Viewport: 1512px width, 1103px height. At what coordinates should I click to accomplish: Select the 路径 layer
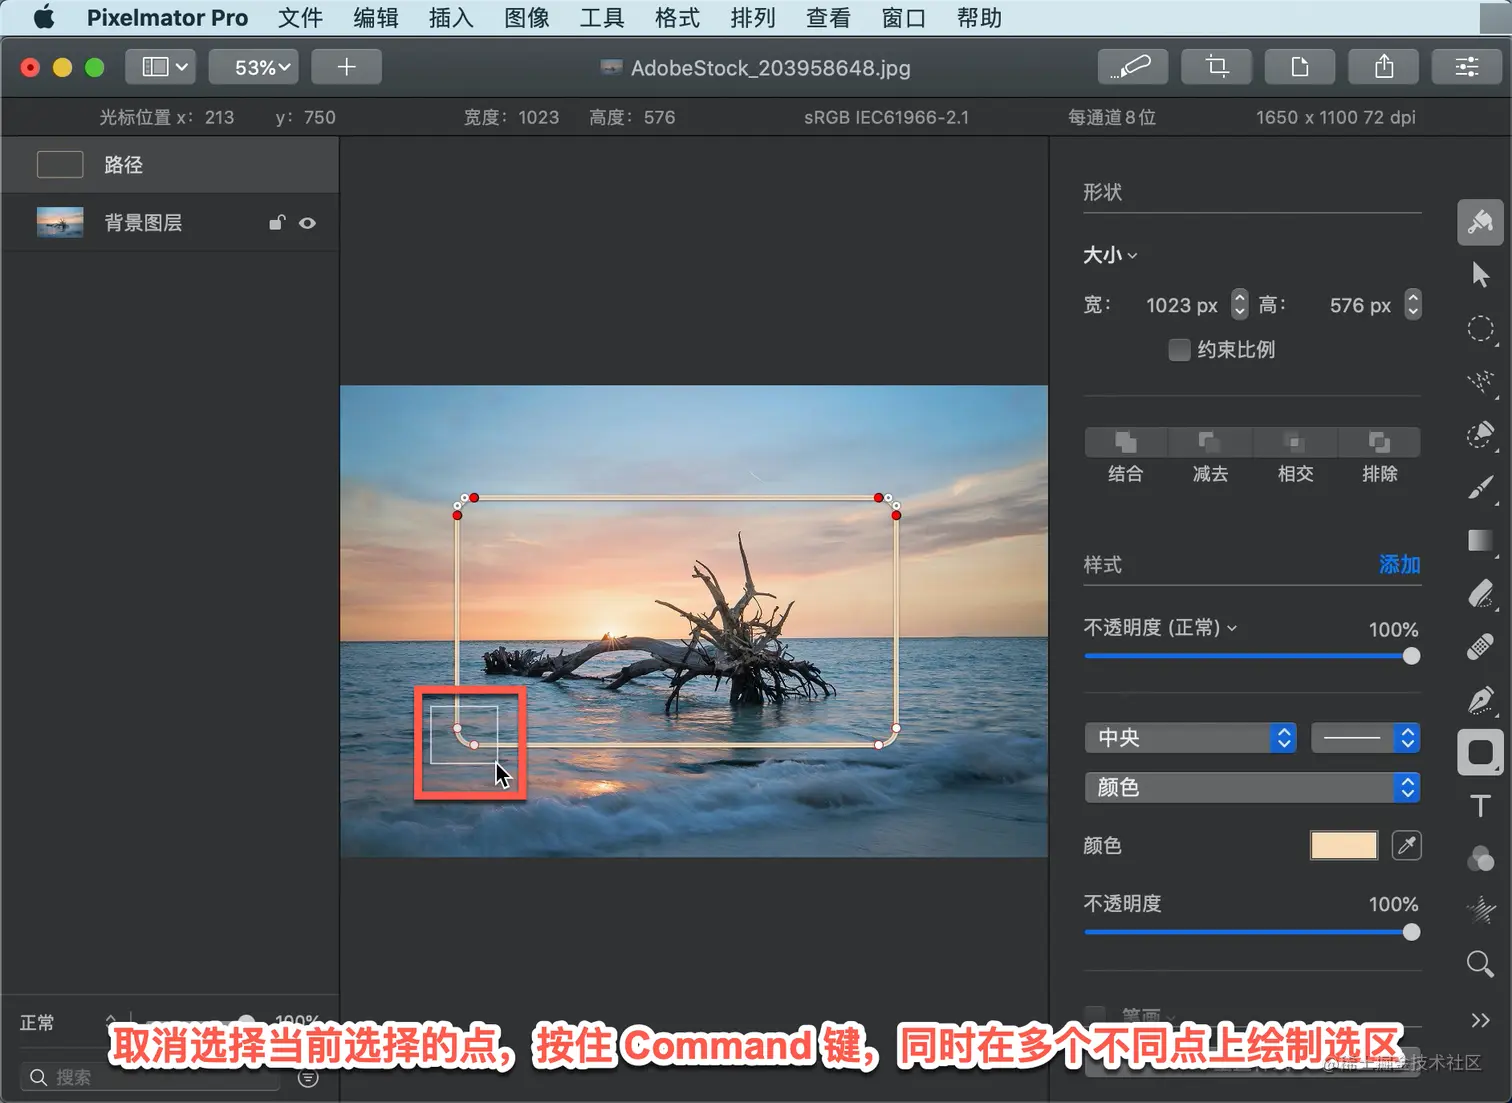(x=170, y=165)
